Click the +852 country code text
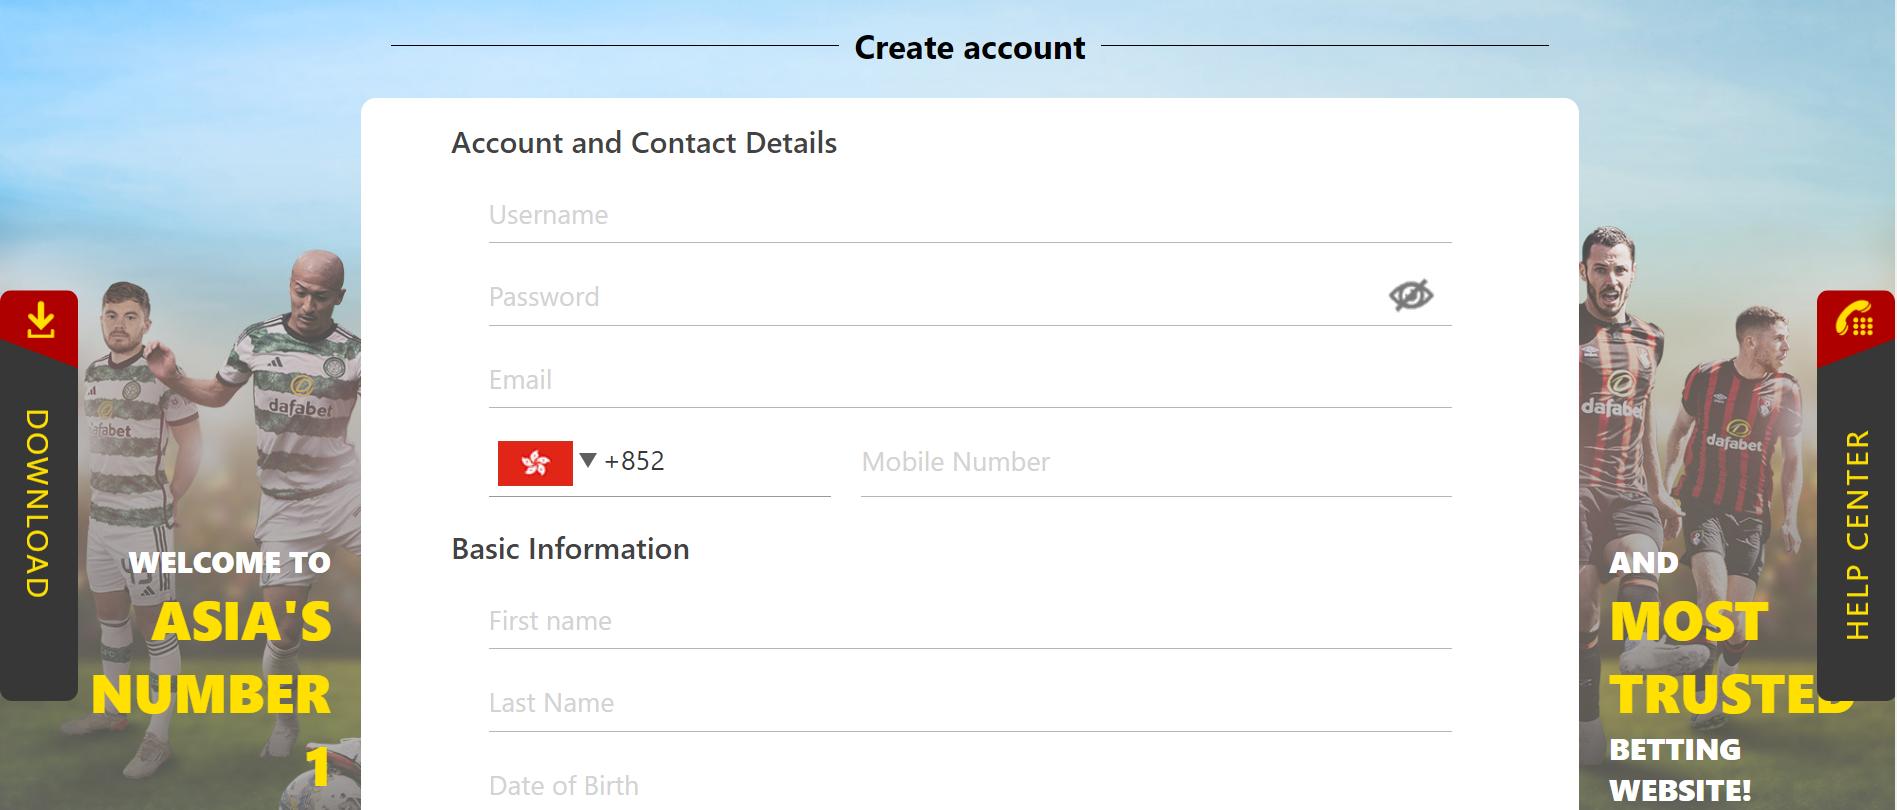 (634, 461)
